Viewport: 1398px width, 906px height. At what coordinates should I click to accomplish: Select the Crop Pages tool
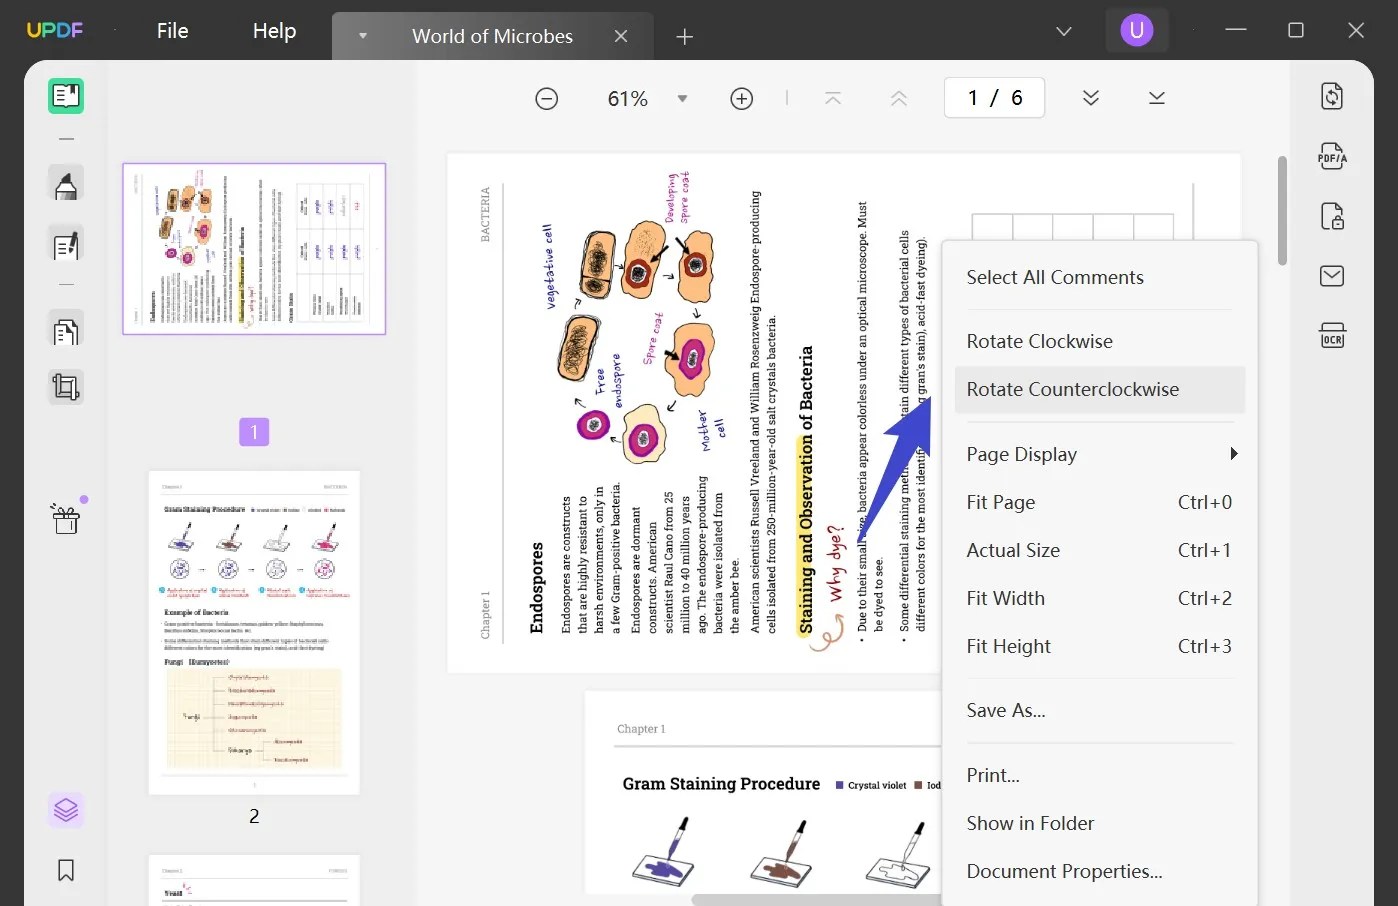tap(65, 387)
